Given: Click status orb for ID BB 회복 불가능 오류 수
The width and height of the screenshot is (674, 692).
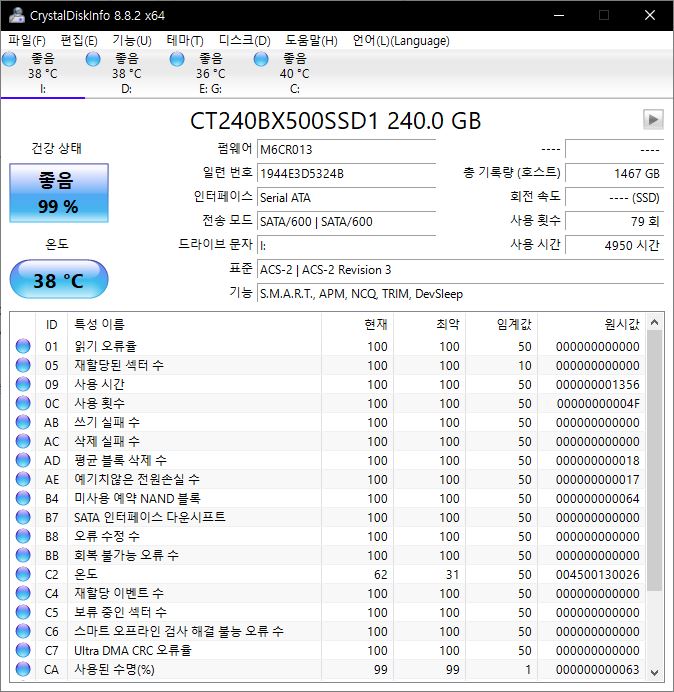Looking at the screenshot, I should pos(23,555).
